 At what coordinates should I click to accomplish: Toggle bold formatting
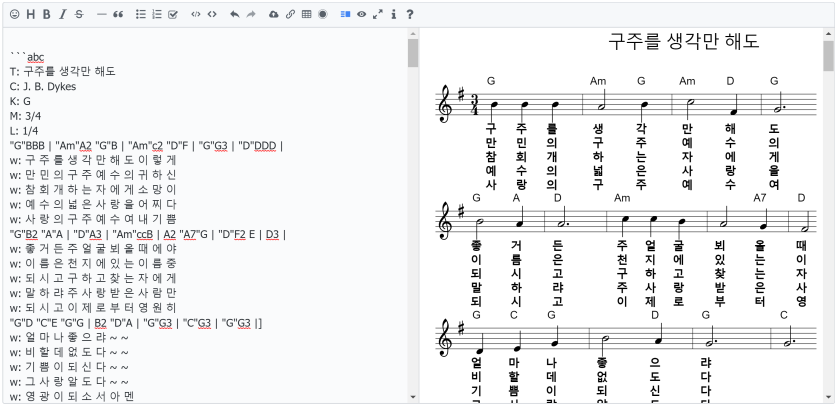46,14
